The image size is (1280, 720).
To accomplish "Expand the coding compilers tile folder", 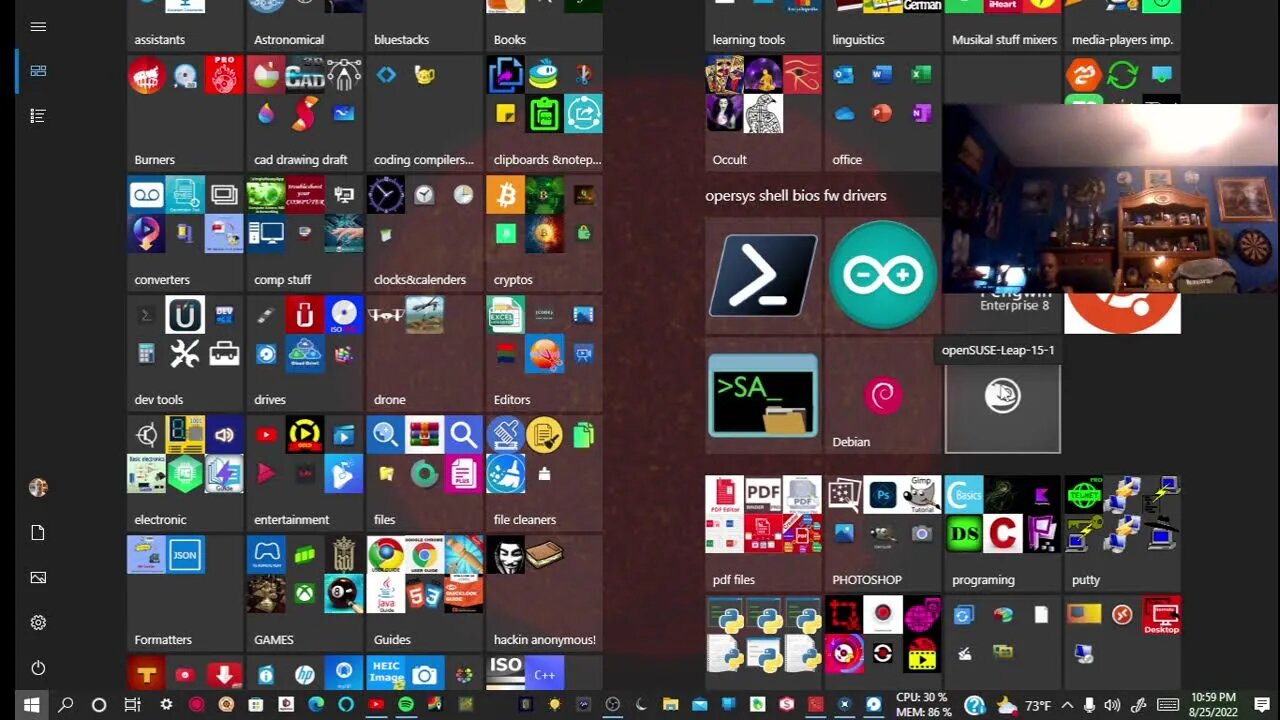I will point(425,112).
